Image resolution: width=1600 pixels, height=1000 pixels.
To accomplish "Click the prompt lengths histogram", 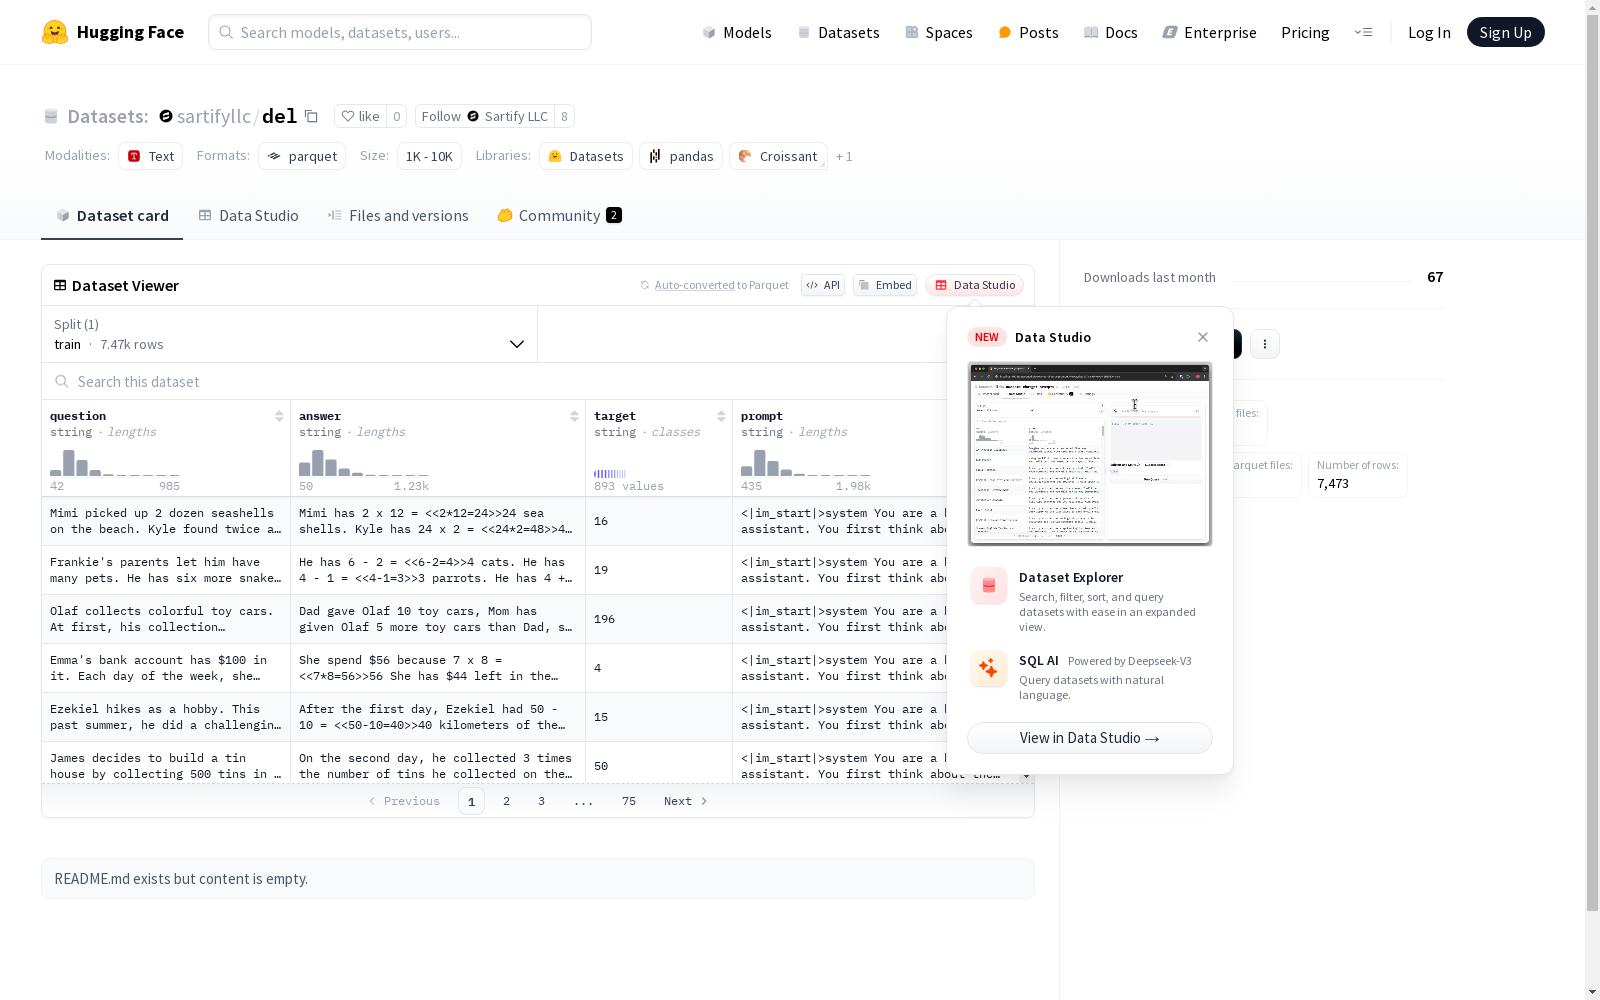I will tap(806, 463).
